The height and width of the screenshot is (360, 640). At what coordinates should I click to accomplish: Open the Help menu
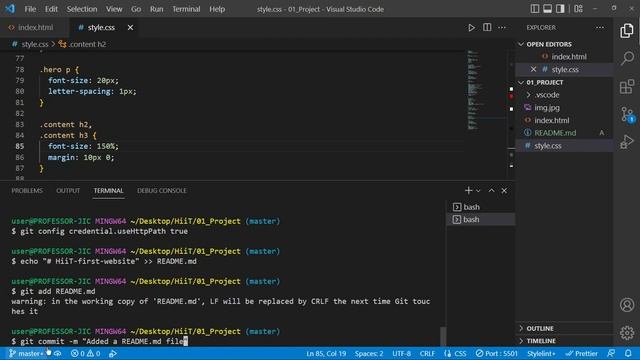217,9
